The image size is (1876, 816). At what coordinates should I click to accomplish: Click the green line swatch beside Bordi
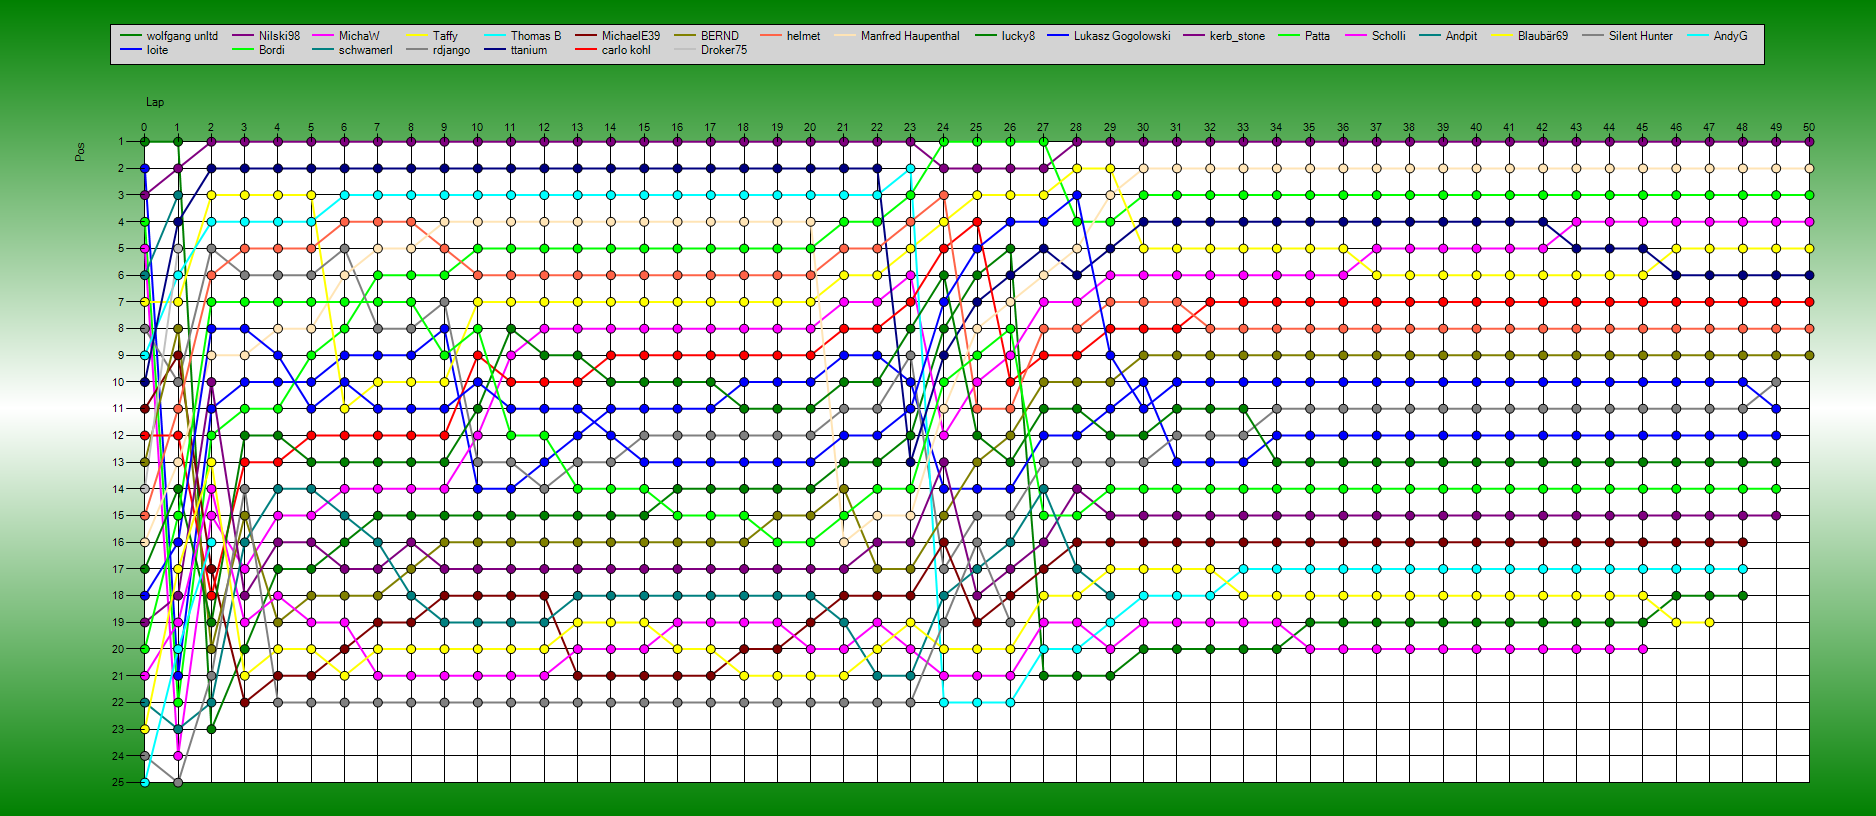(243, 50)
